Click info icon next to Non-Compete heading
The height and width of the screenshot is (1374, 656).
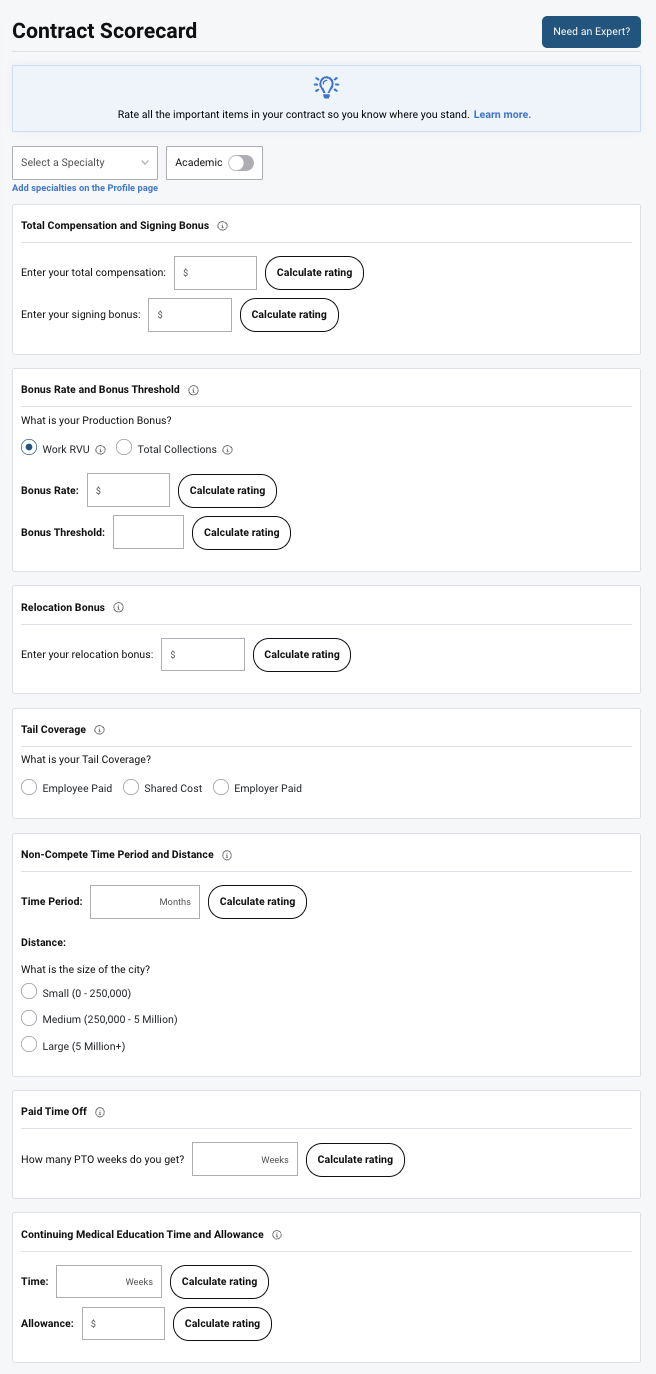tap(227, 855)
